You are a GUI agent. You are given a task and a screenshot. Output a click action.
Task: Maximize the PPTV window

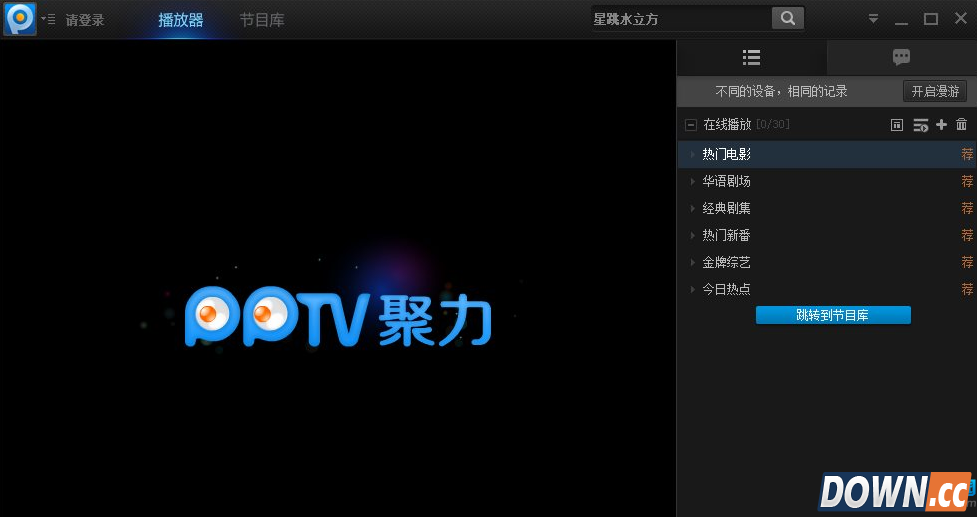pos(931,19)
